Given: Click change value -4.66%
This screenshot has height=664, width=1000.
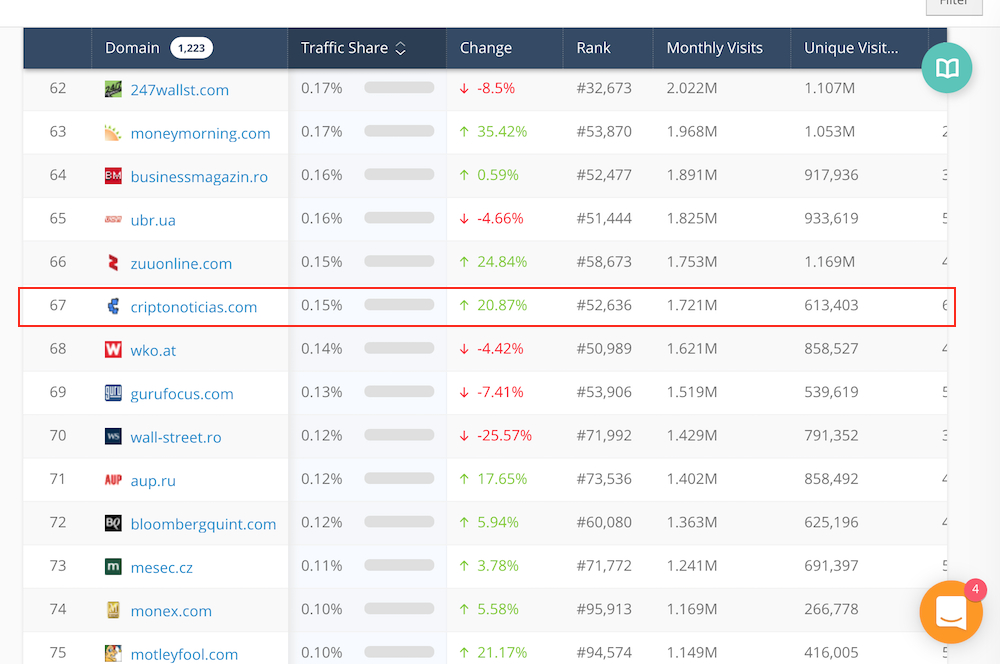Looking at the screenshot, I should (500, 218).
